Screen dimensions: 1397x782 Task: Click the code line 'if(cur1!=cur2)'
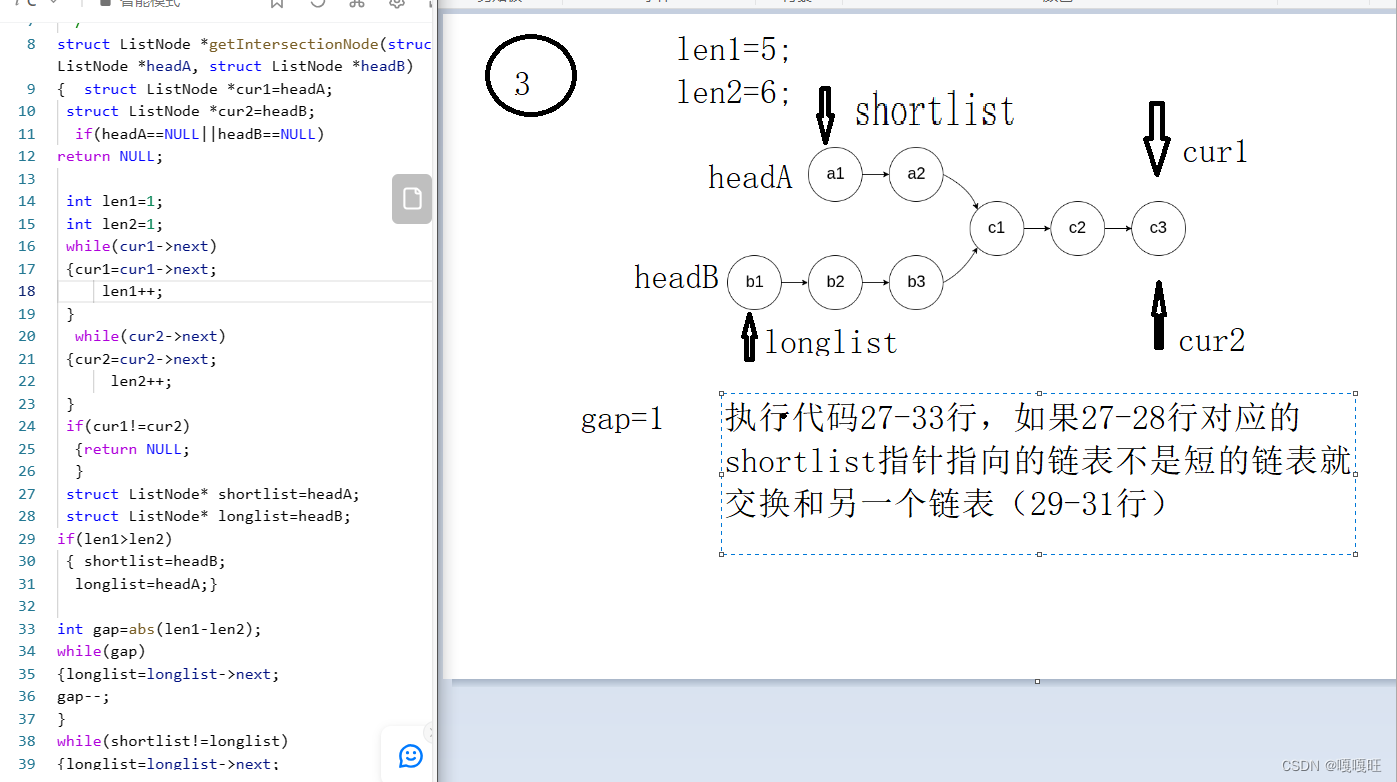tap(128, 426)
